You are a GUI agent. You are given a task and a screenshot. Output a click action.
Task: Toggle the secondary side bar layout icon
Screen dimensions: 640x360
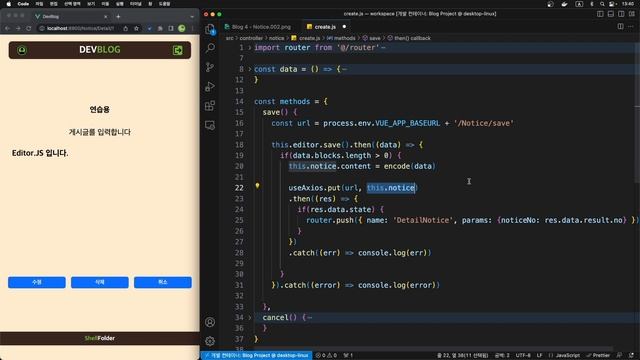621,14
